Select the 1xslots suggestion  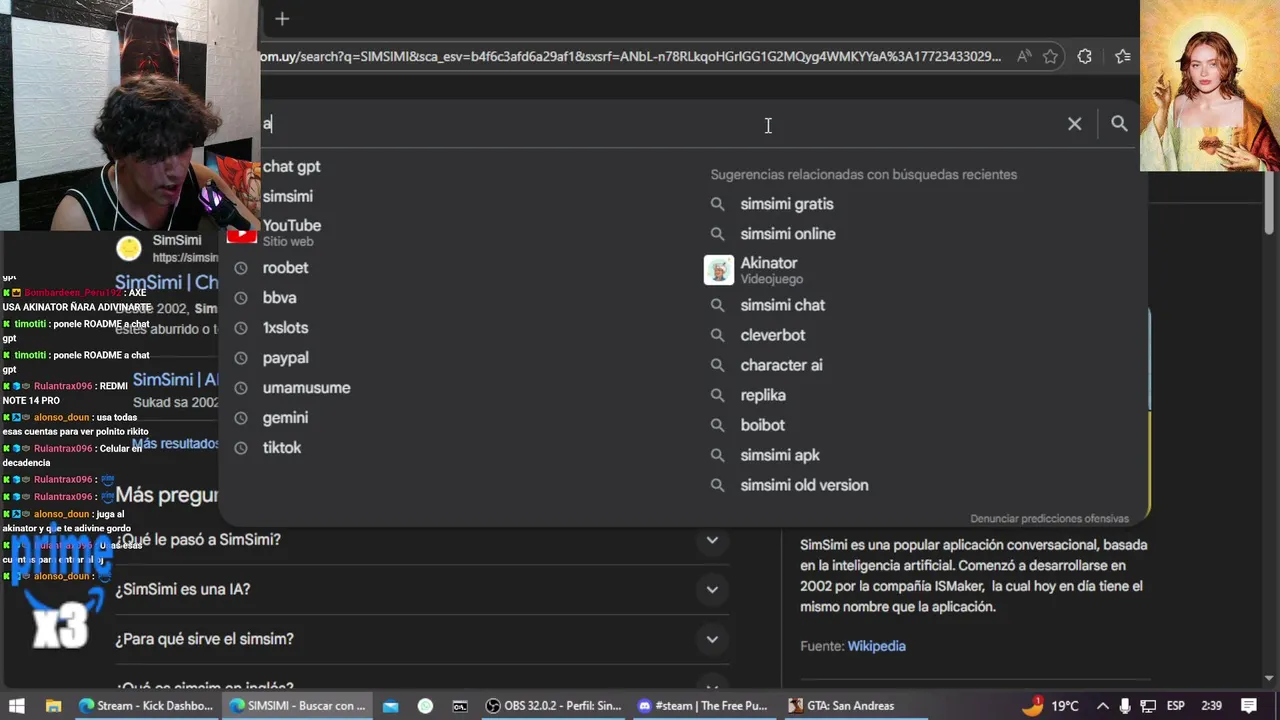[x=285, y=328]
